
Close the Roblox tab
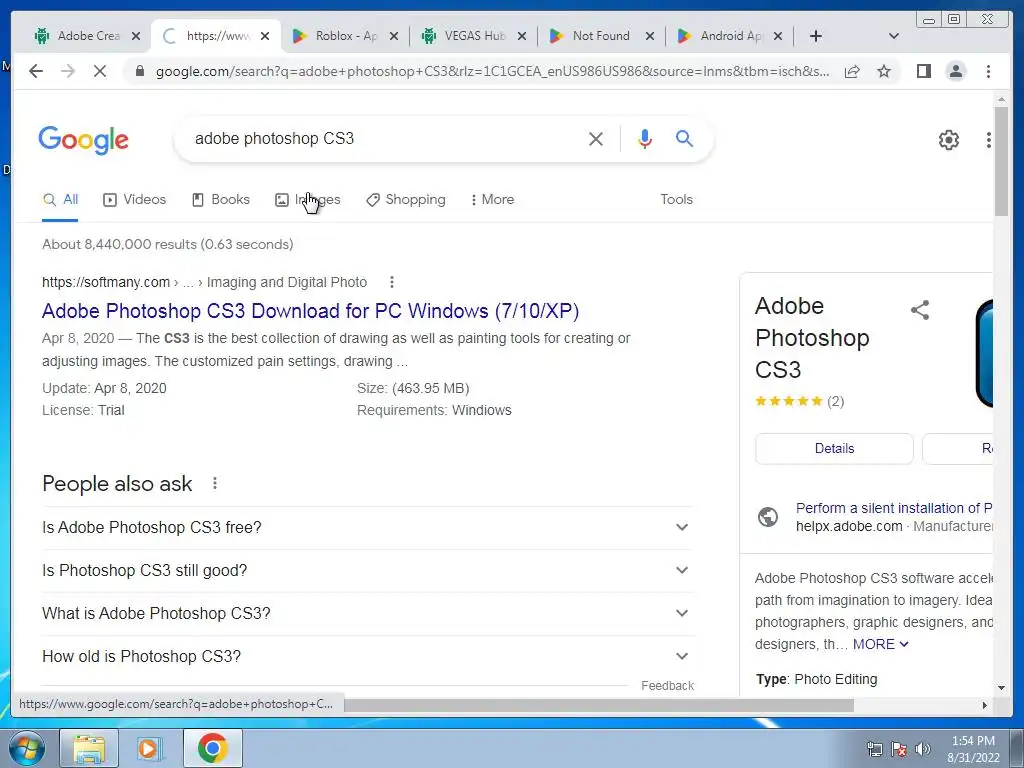coord(394,37)
